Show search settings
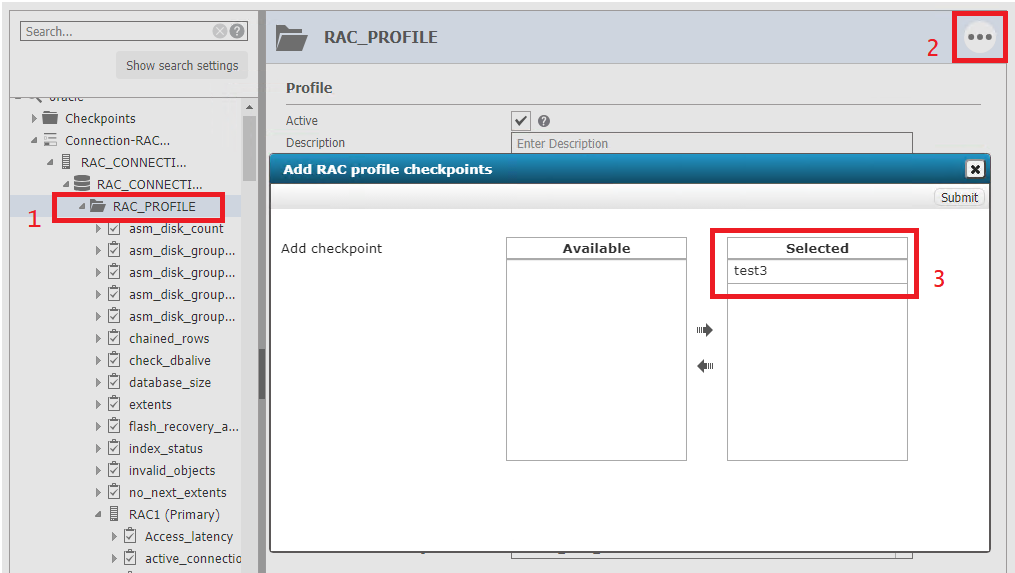Image resolution: width=1015 pixels, height=573 pixels. 182,65
